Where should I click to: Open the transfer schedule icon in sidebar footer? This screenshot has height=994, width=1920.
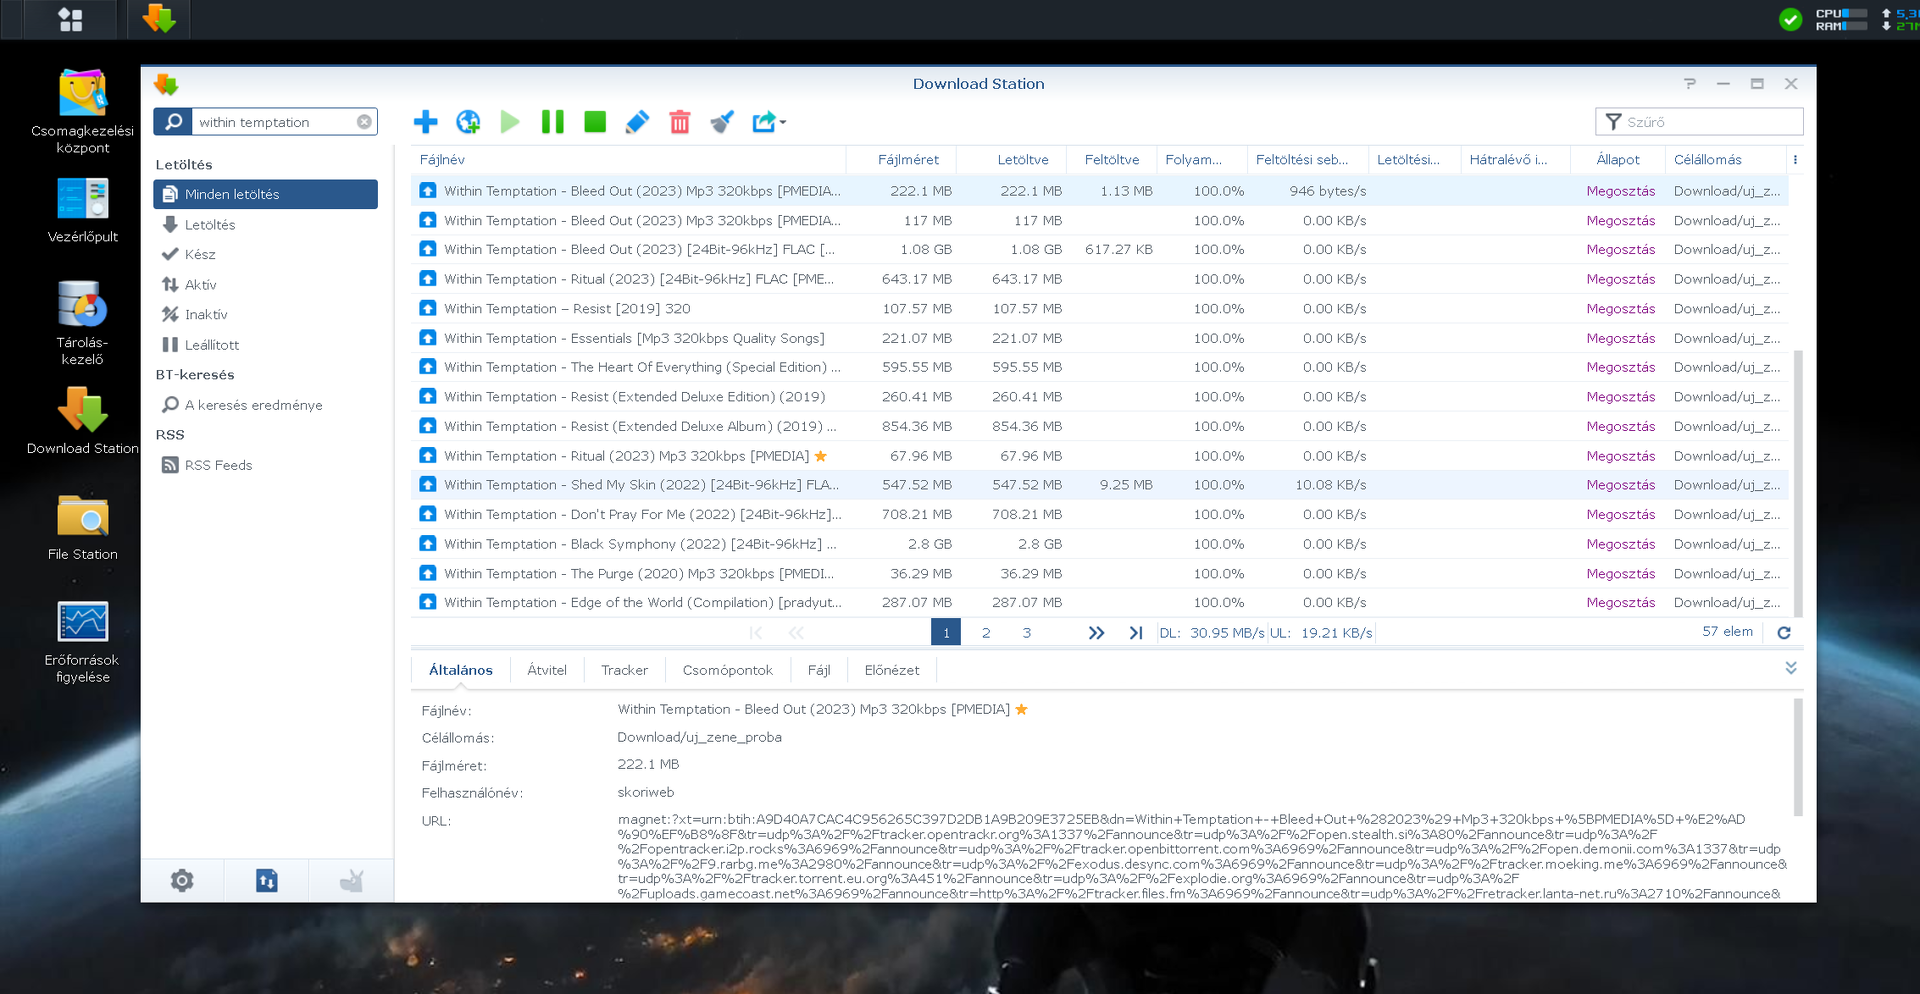click(267, 881)
